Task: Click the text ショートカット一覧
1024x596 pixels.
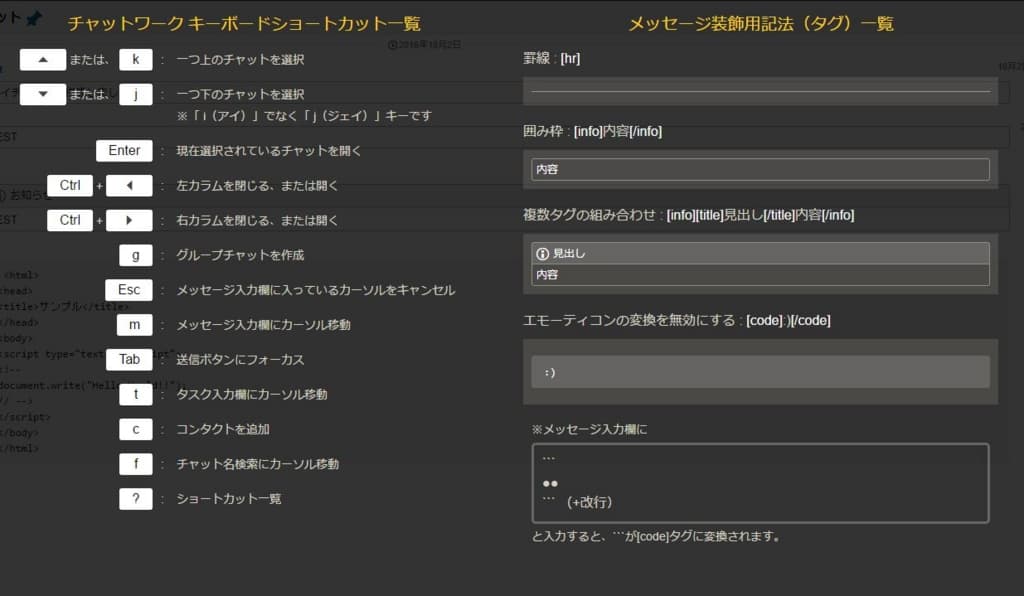Action: (x=229, y=499)
